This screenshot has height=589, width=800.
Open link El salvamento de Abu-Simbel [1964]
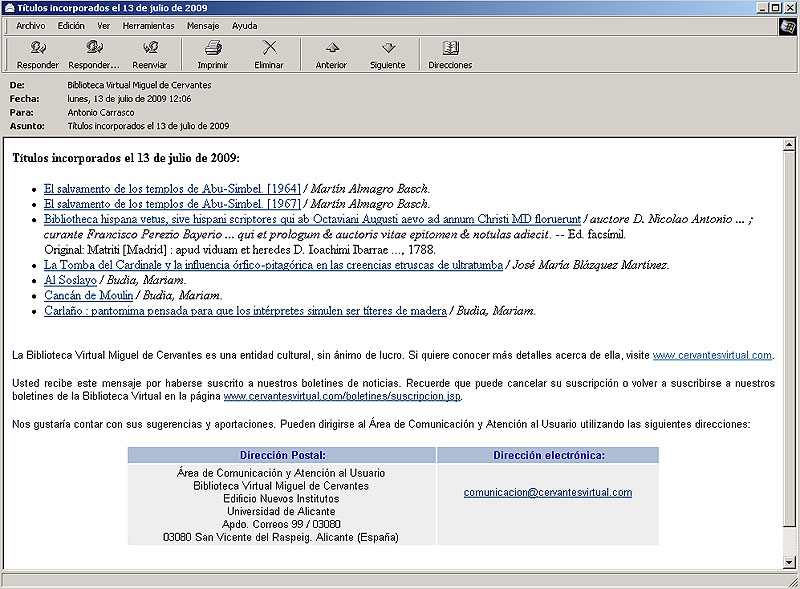pos(172,189)
